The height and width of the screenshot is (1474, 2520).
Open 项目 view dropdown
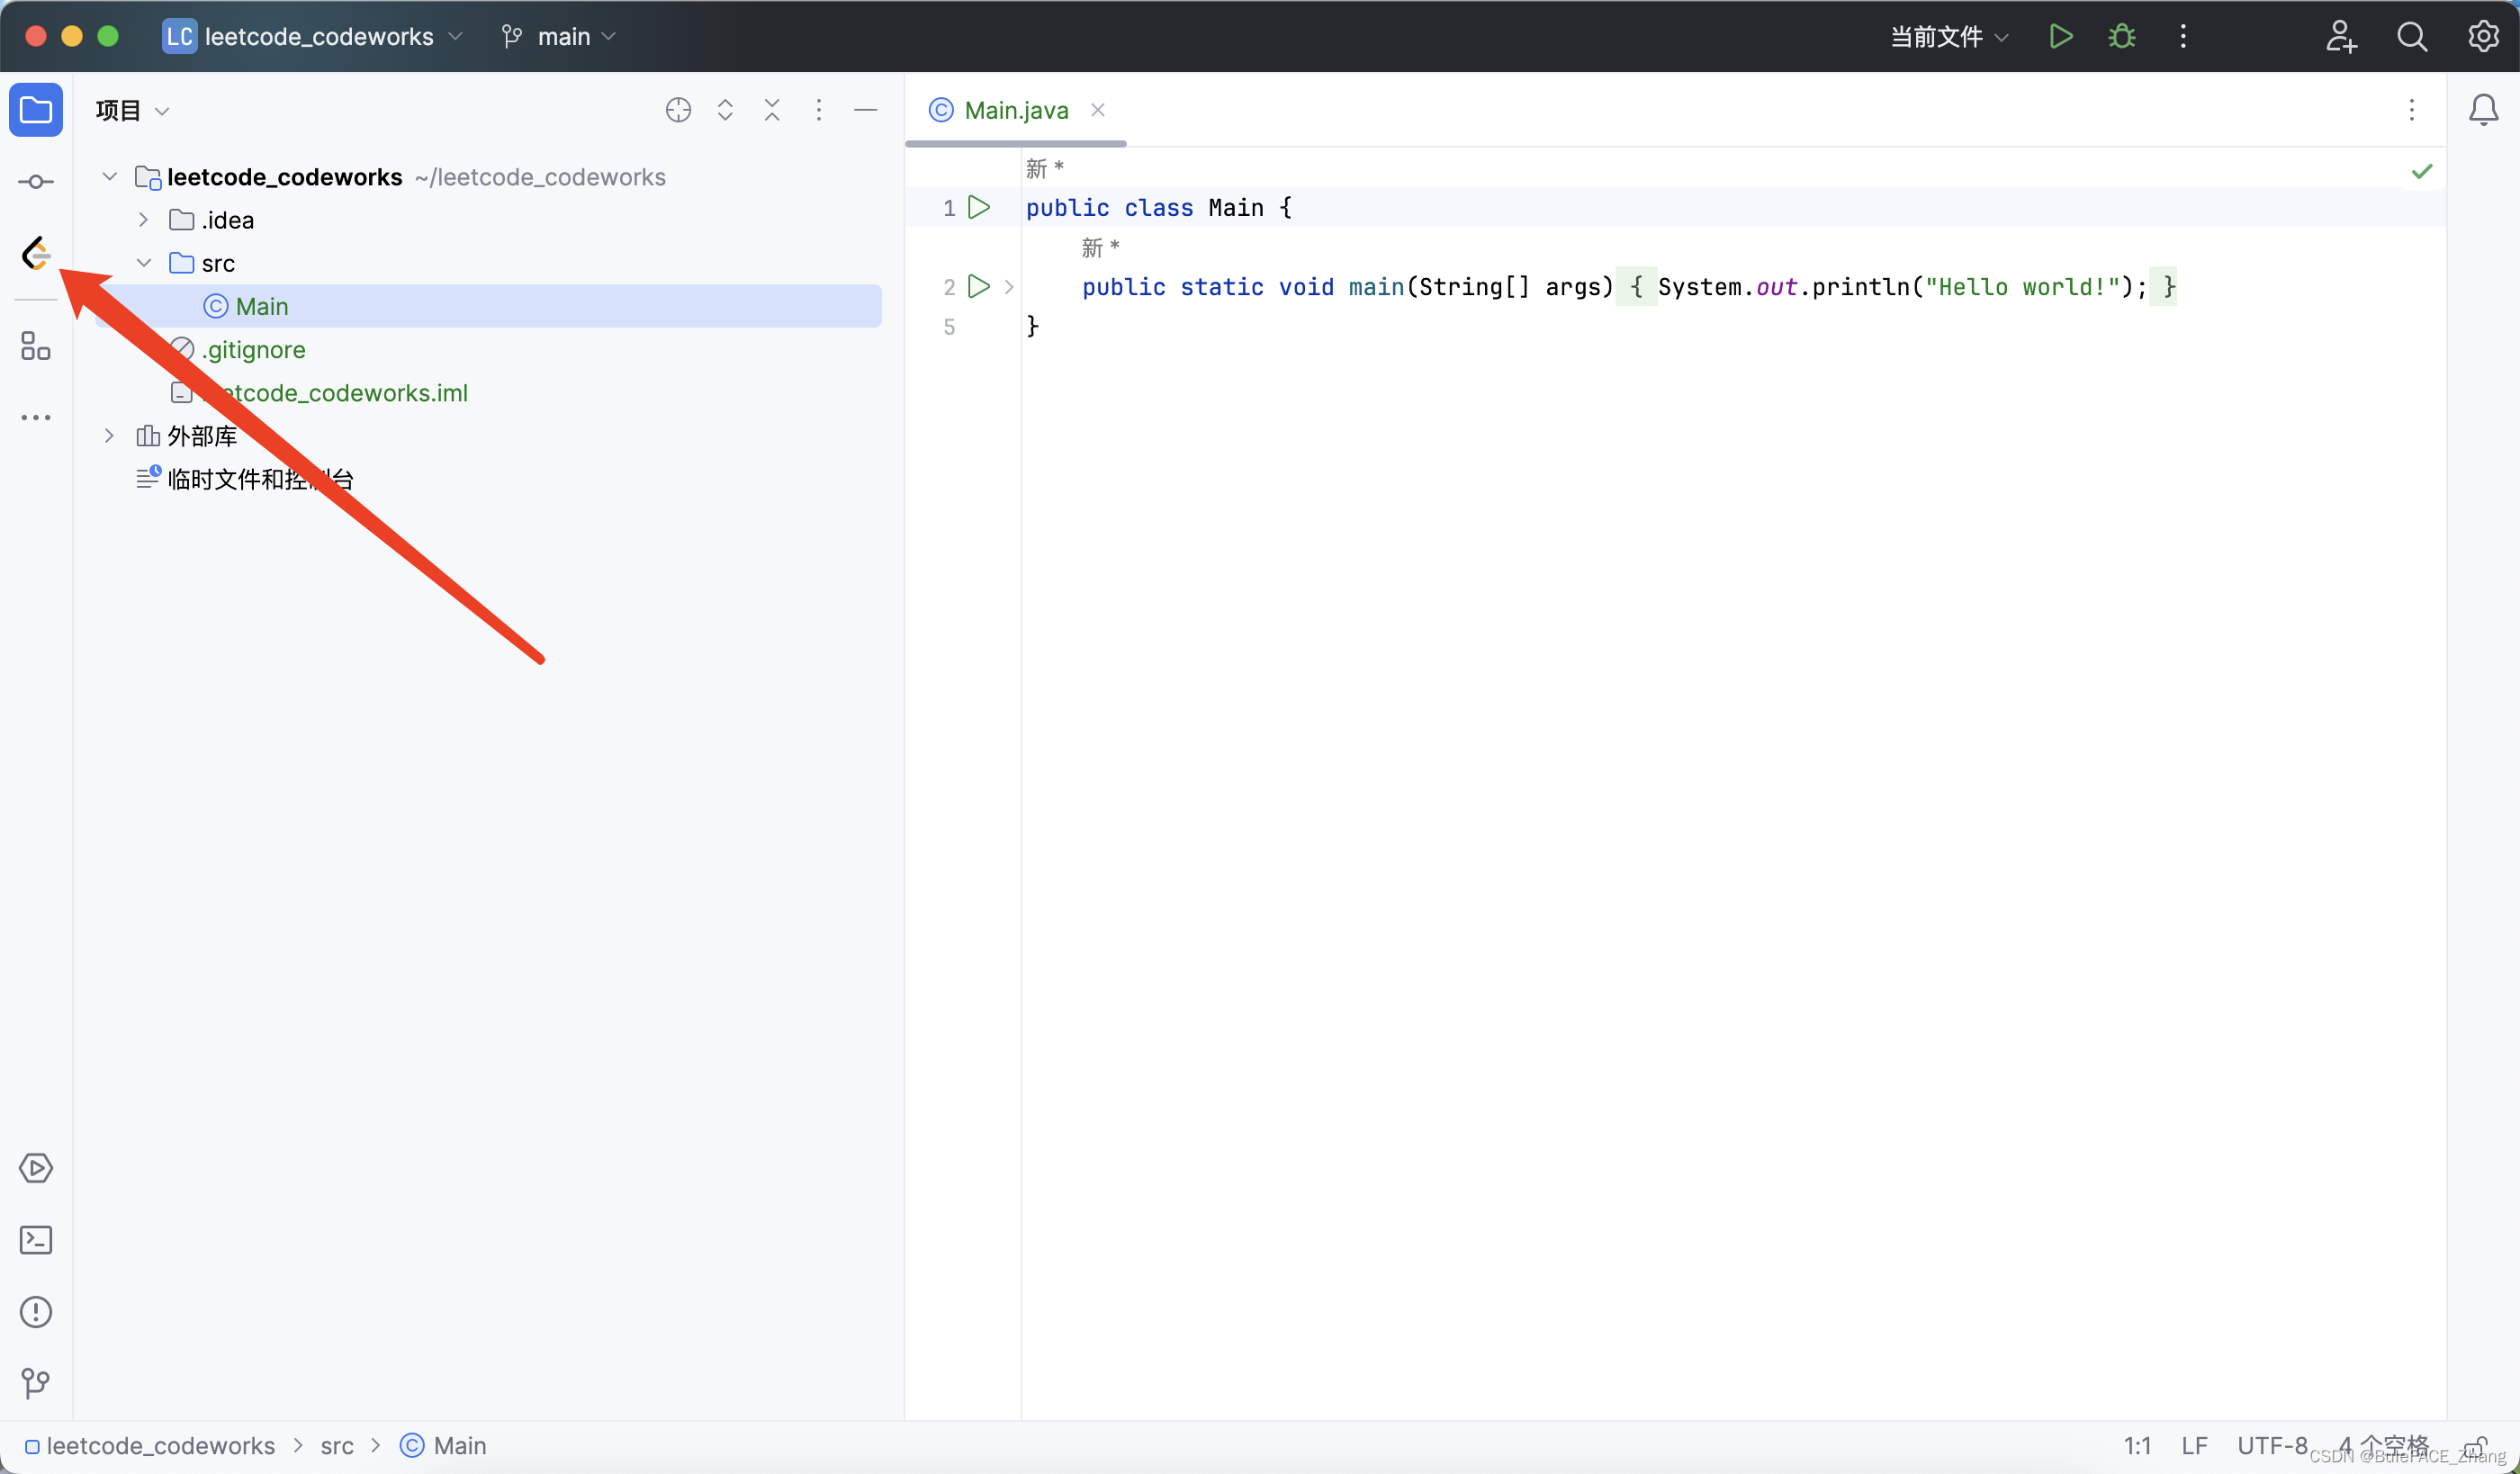point(132,110)
